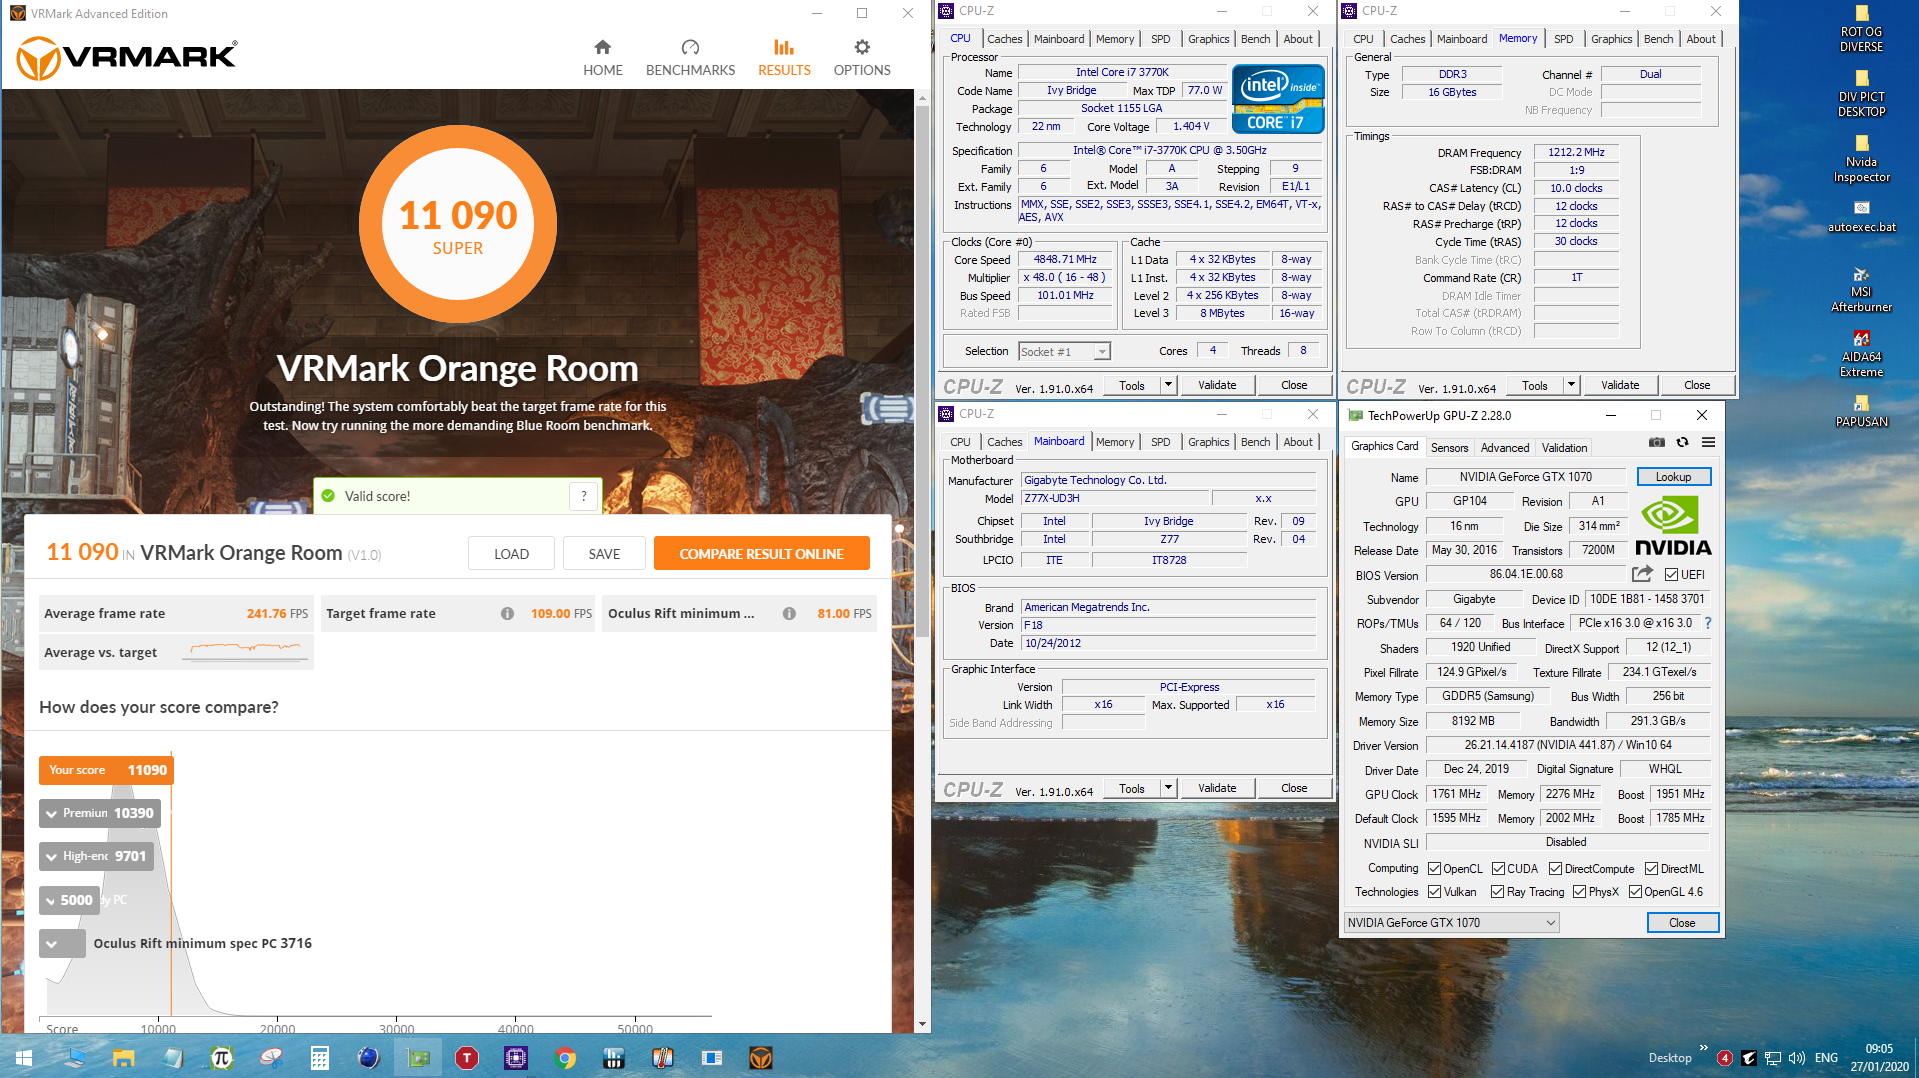Open GPU-Z hamburger menu
1919x1078 pixels.
point(1709,442)
